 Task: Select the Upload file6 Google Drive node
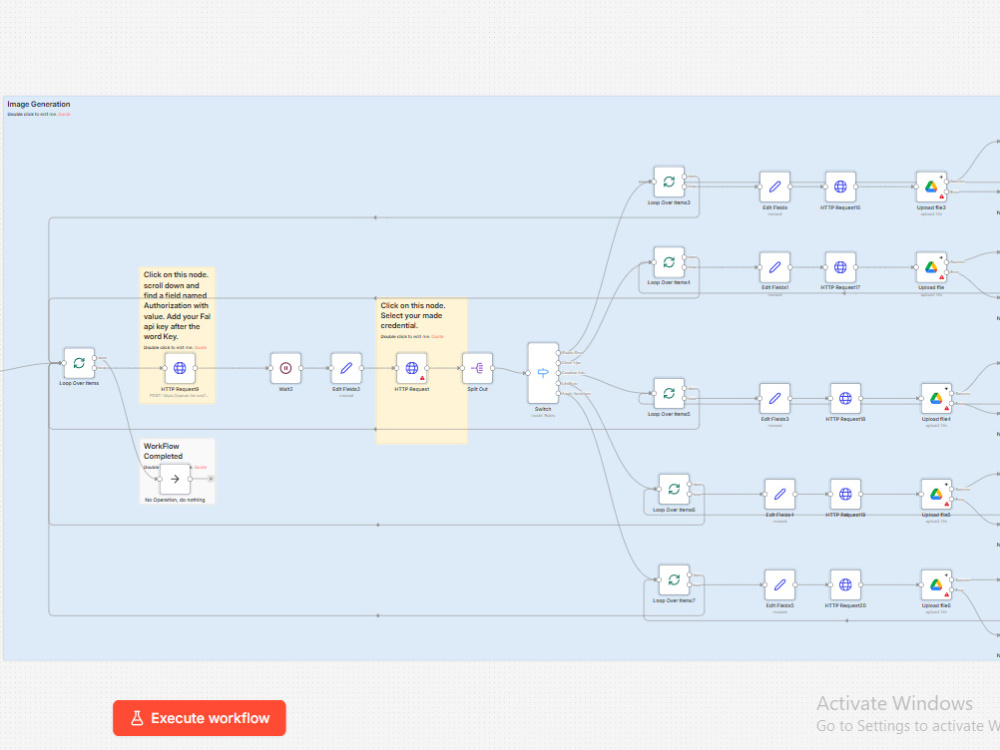[x=936, y=585]
